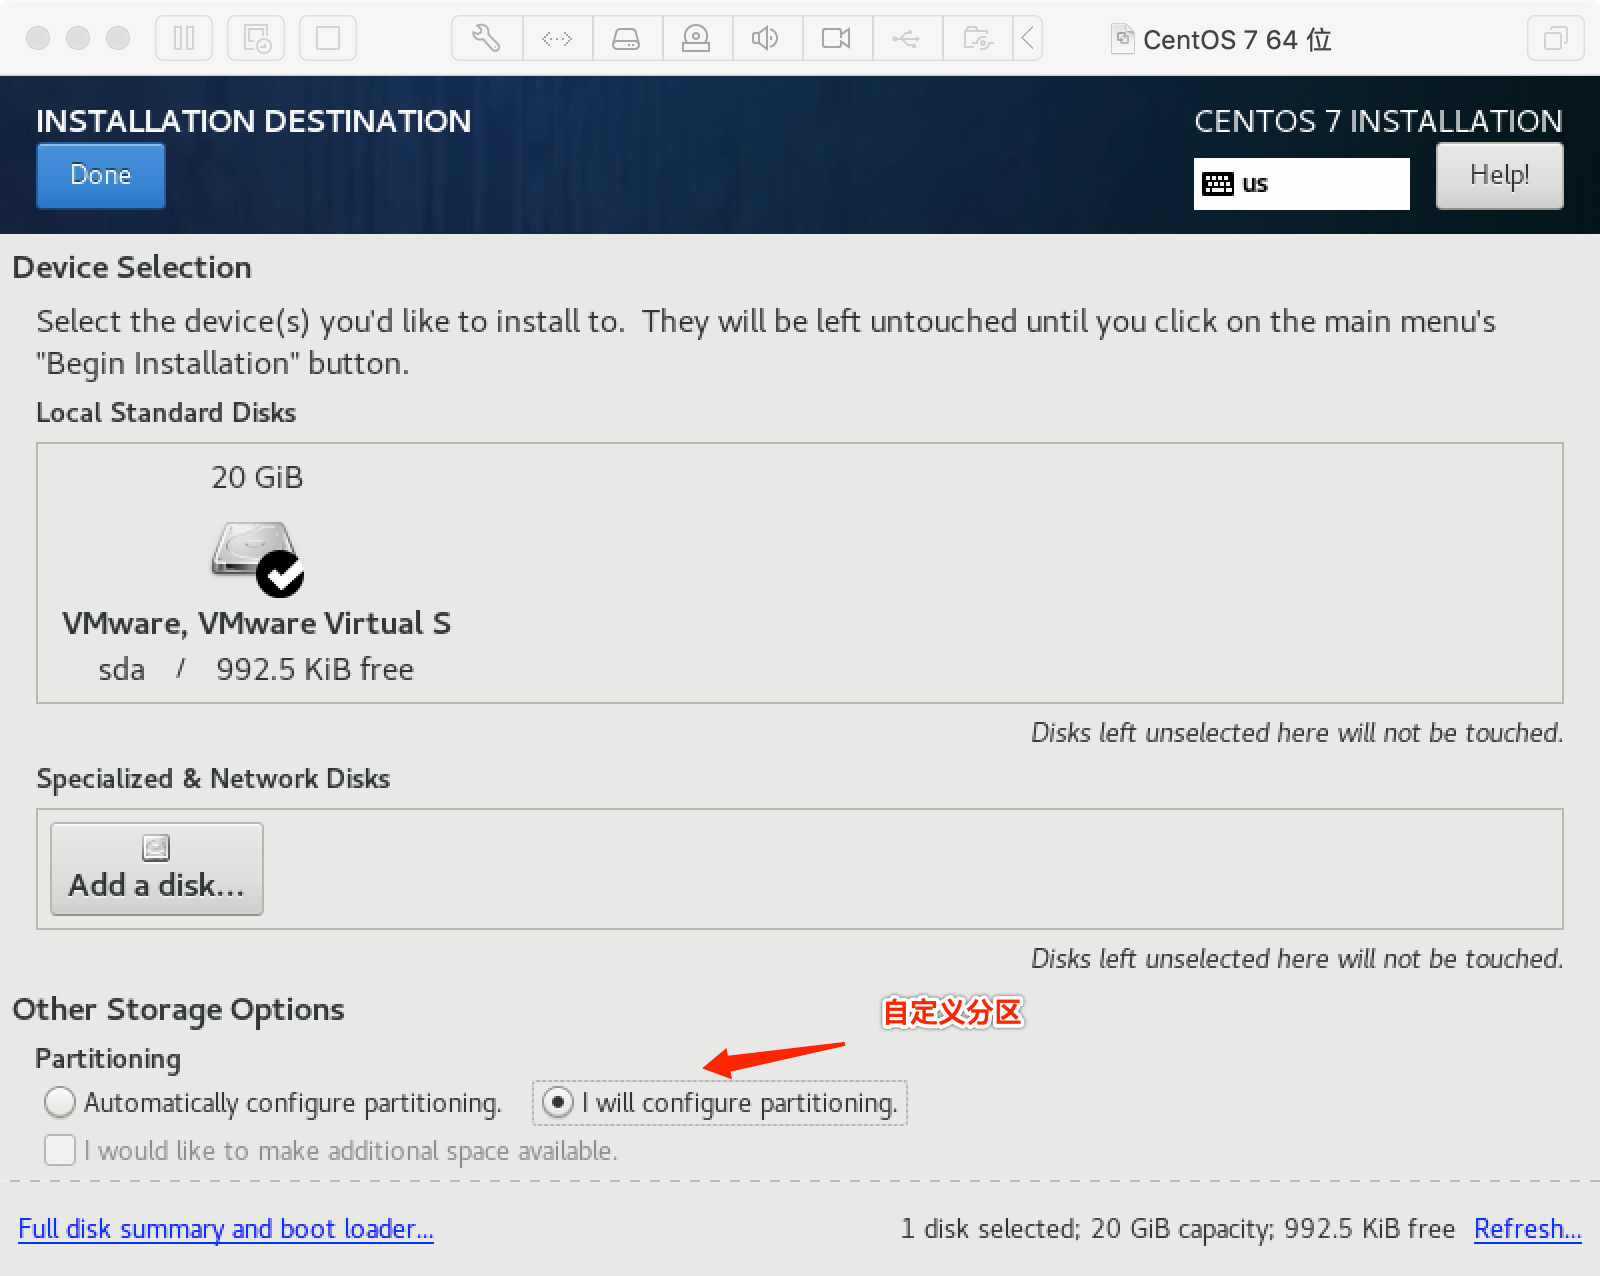The width and height of the screenshot is (1600, 1276).
Task: Click the Done button
Action: click(x=101, y=175)
